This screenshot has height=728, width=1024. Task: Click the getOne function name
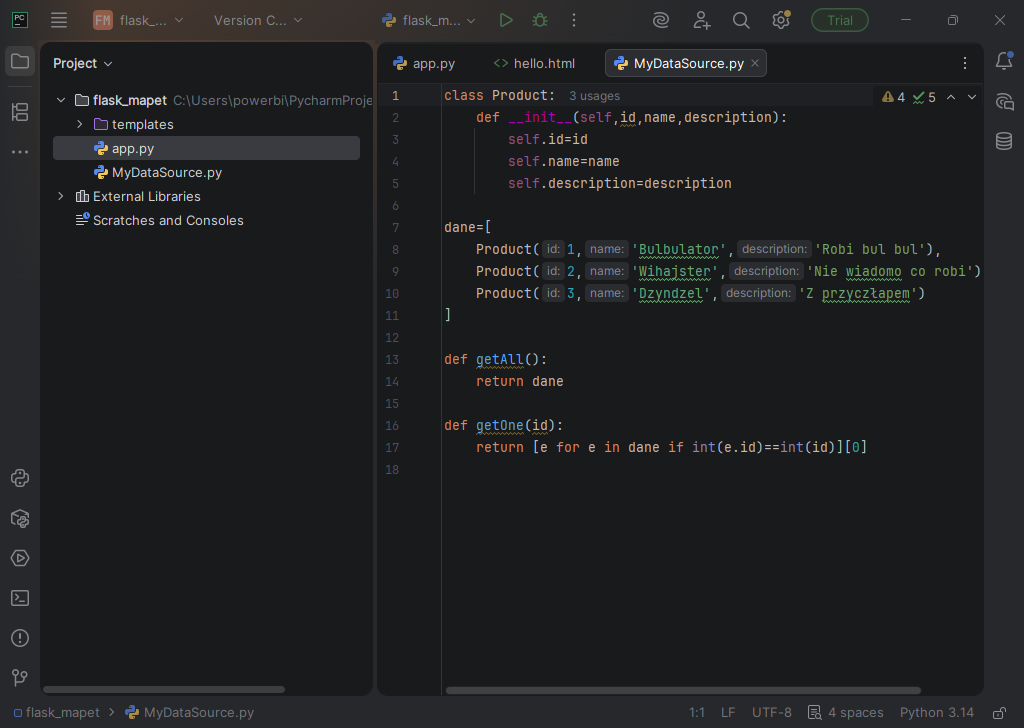tap(500, 426)
